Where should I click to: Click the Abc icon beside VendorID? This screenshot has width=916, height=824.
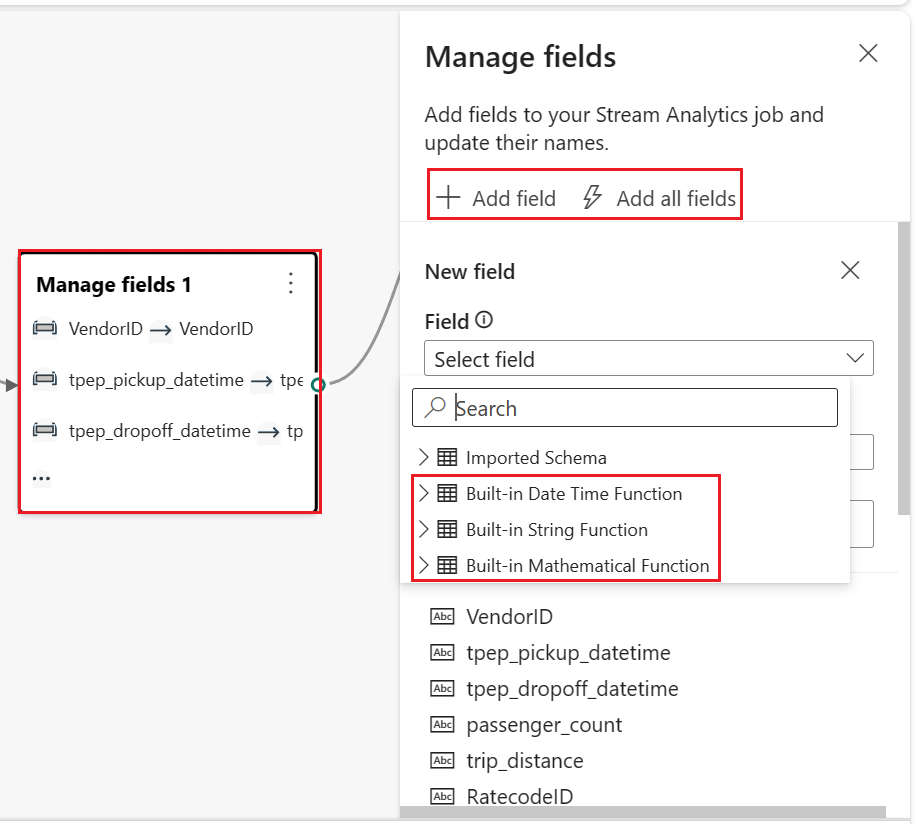[x=441, y=616]
